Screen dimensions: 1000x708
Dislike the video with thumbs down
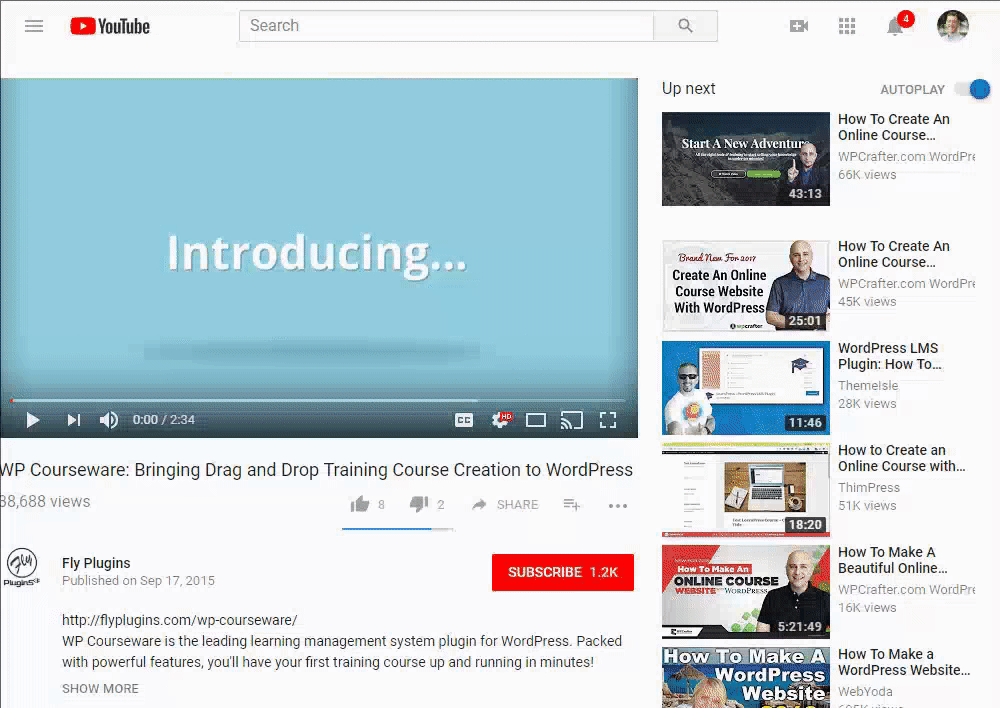[x=419, y=505]
